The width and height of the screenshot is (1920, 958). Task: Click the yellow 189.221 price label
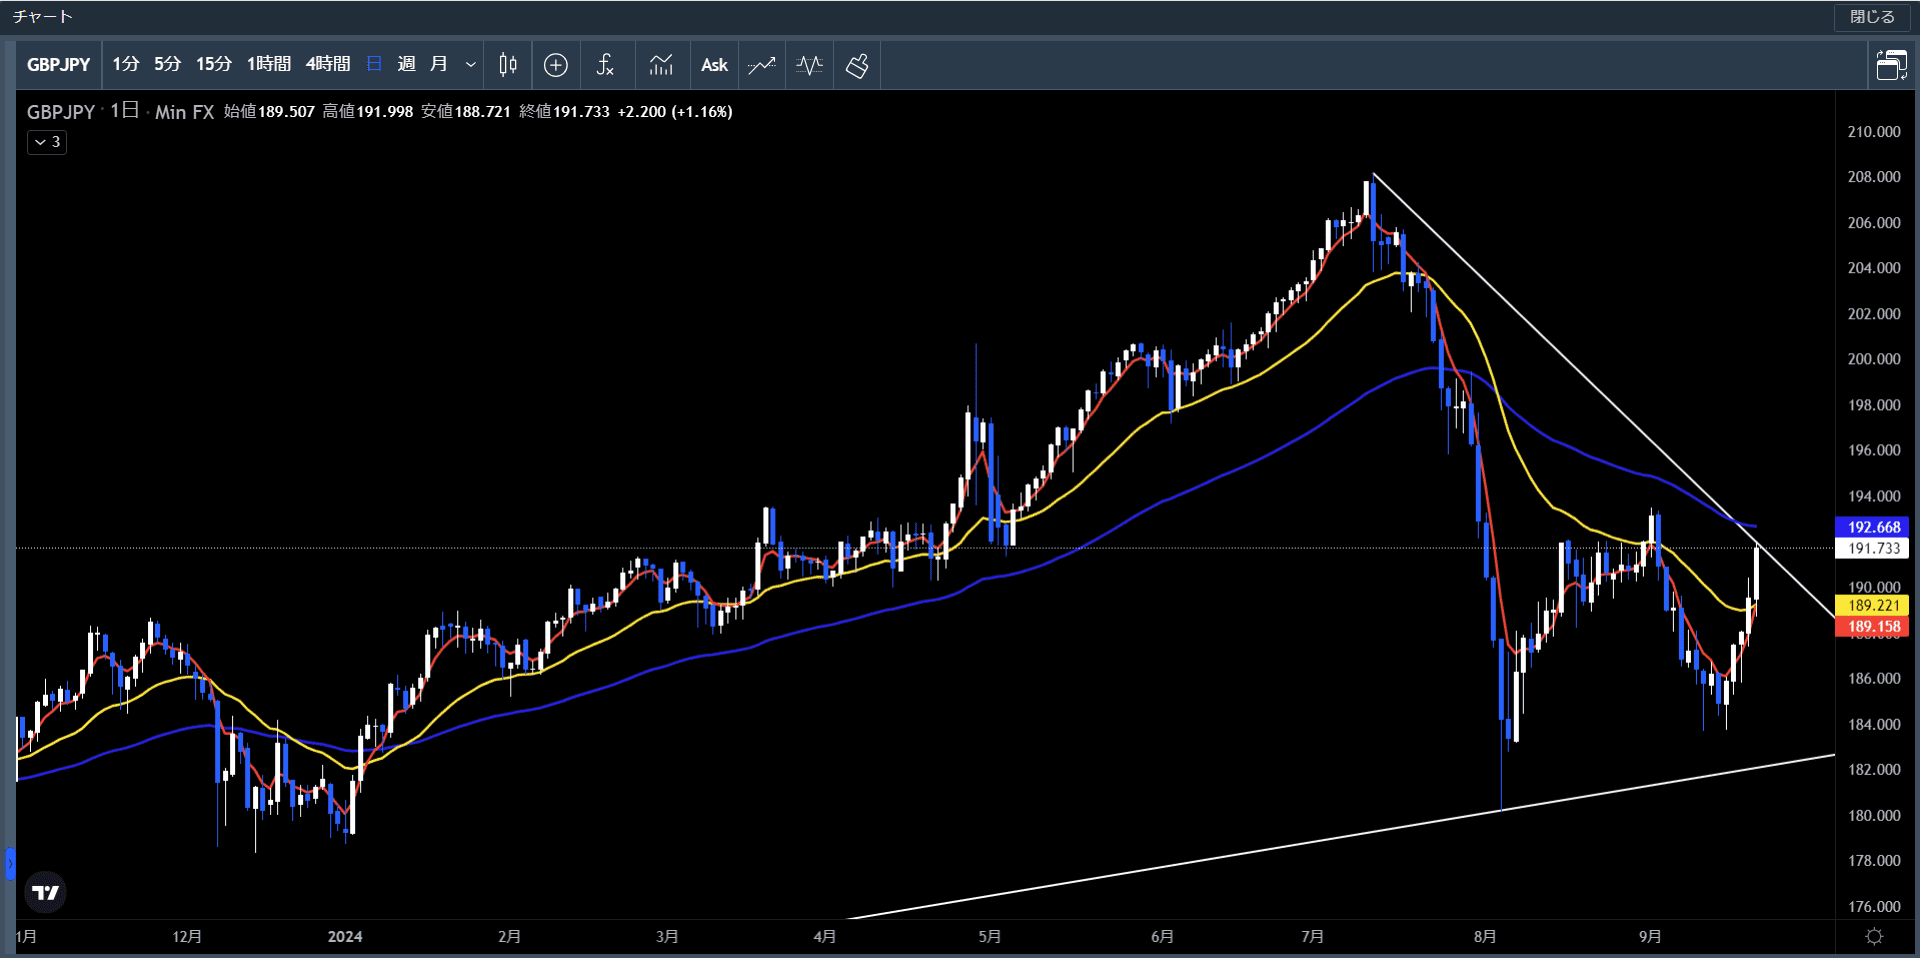[x=1873, y=605]
